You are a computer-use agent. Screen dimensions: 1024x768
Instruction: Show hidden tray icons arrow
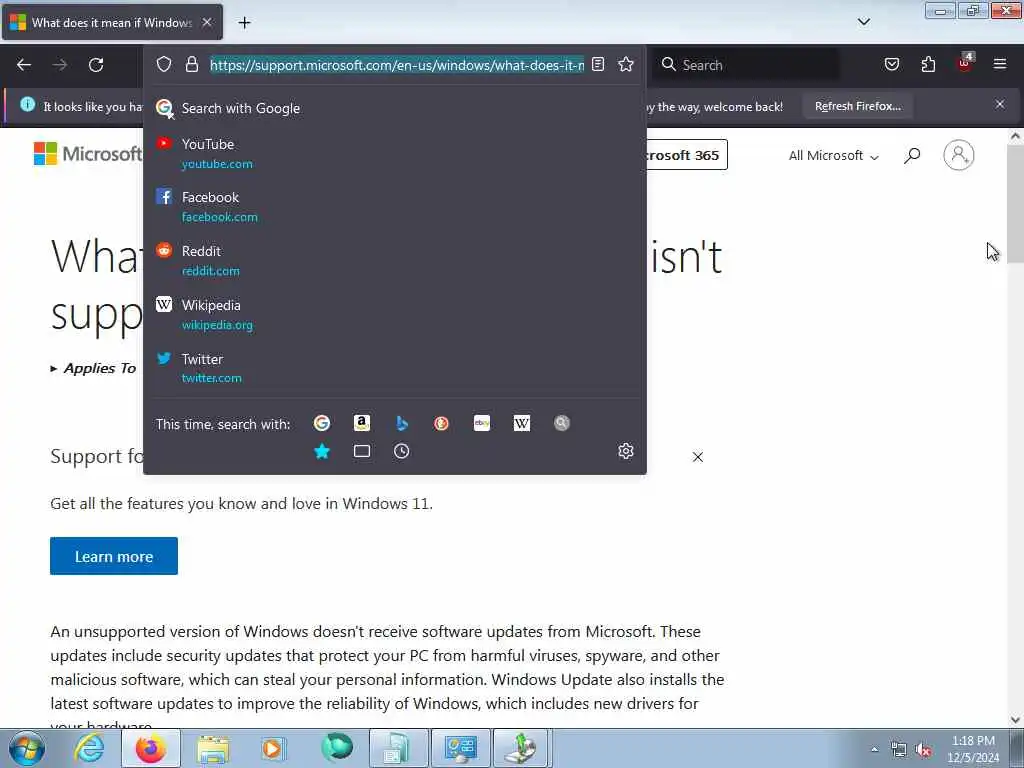pos(874,749)
